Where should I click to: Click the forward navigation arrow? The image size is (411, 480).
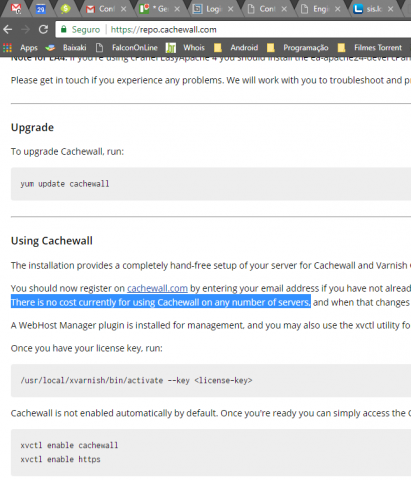tap(25, 30)
